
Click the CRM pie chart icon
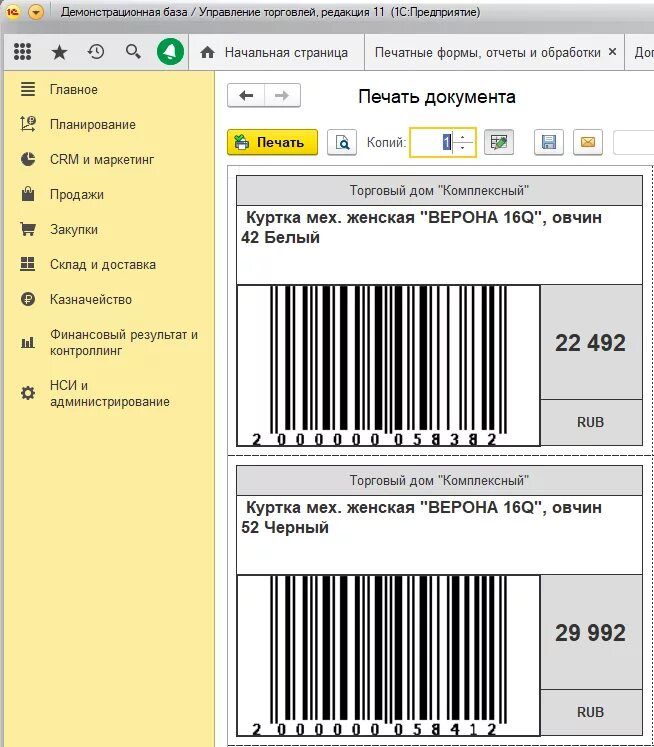(28, 159)
